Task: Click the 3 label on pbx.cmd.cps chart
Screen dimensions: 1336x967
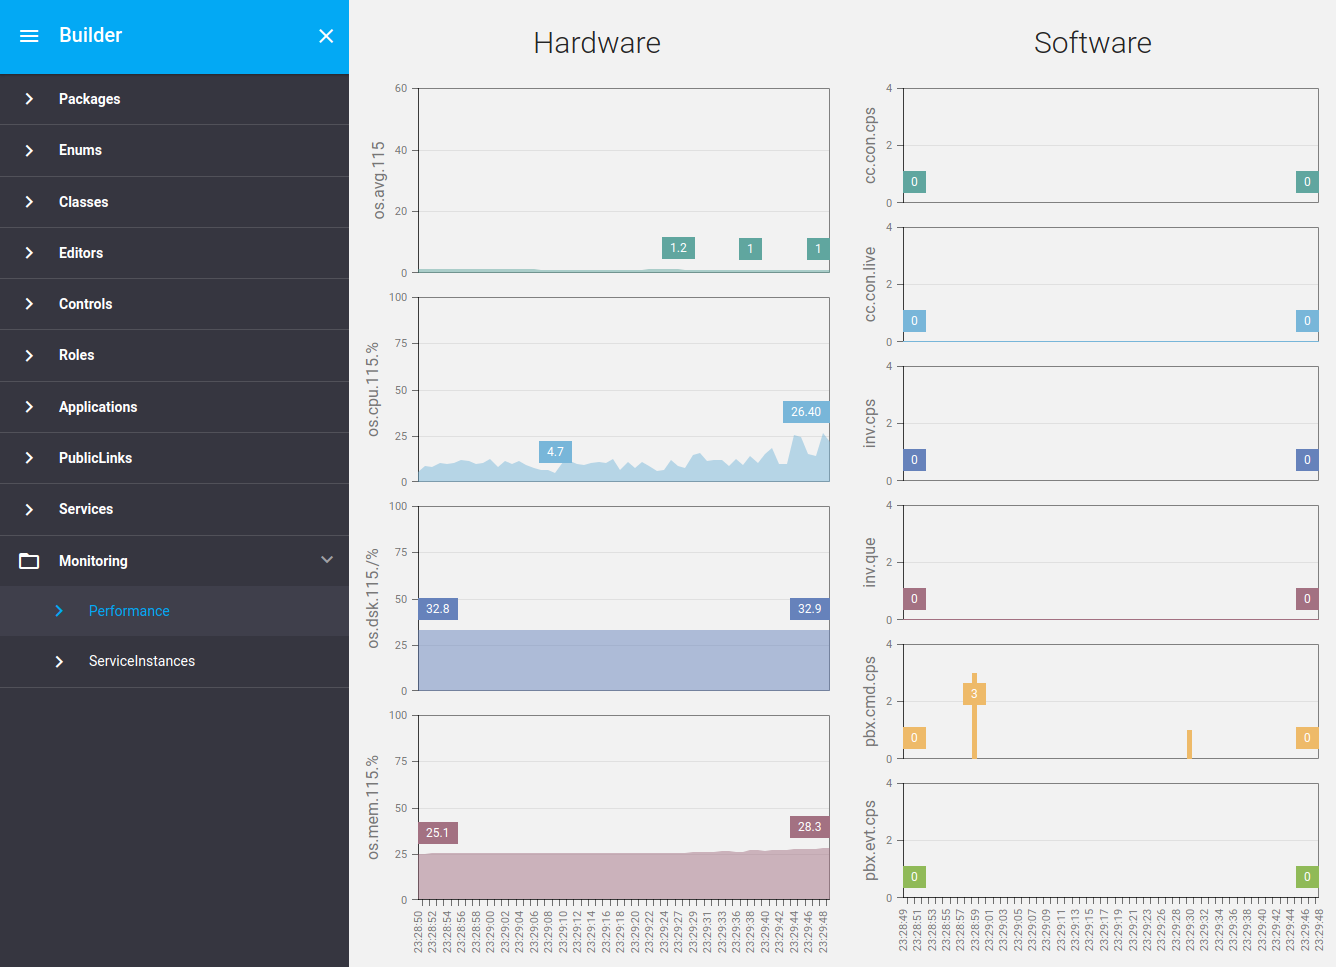Action: pyautogui.click(x=974, y=694)
